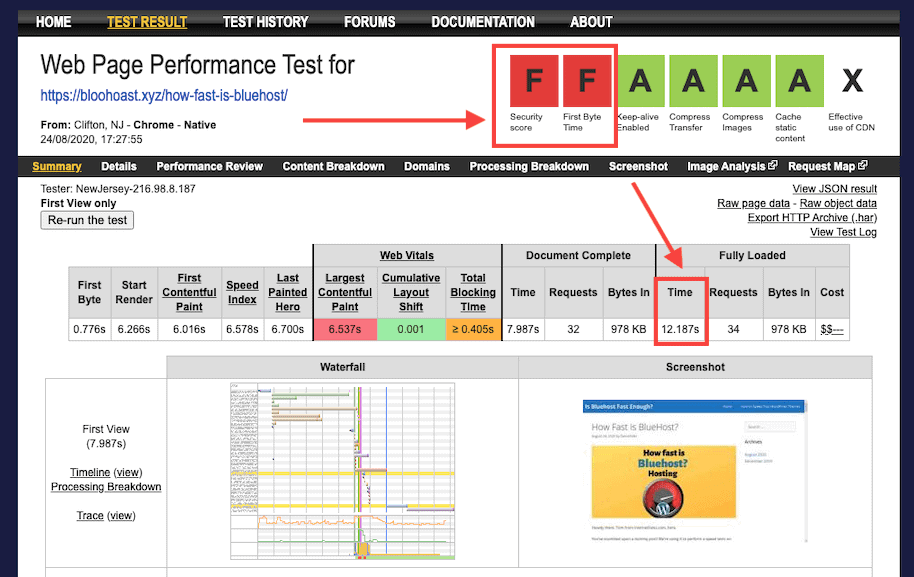This screenshot has width=914, height=577.
Task: Open the Raw object data link
Action: coord(838,203)
